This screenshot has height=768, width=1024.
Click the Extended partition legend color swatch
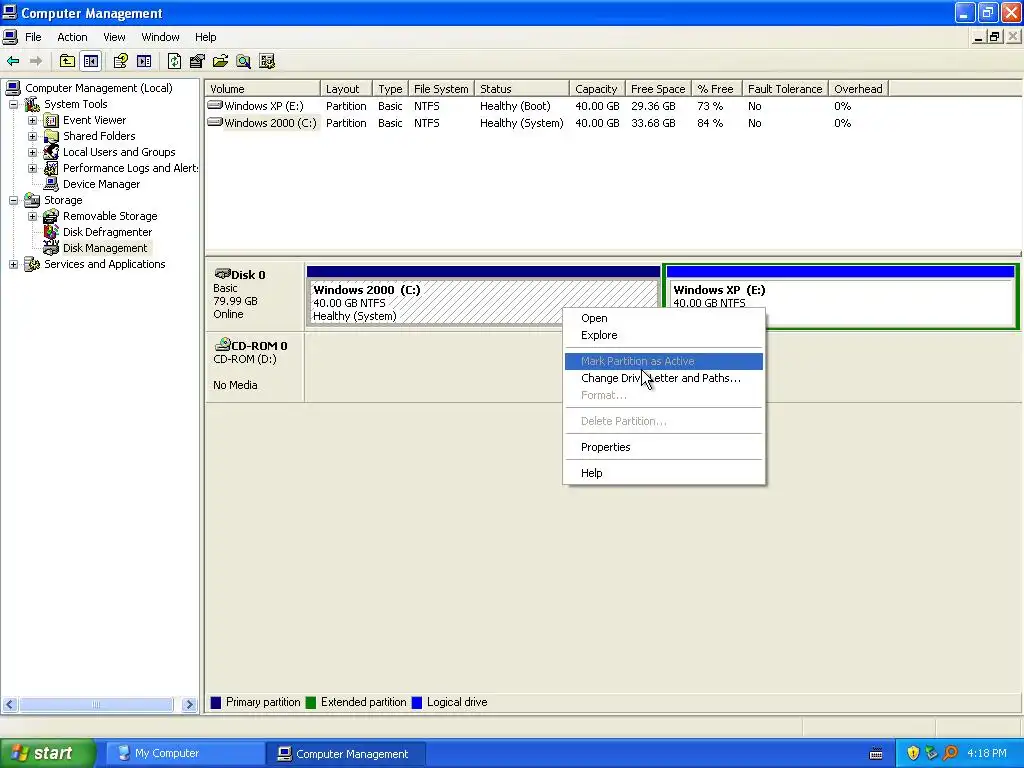tap(311, 703)
